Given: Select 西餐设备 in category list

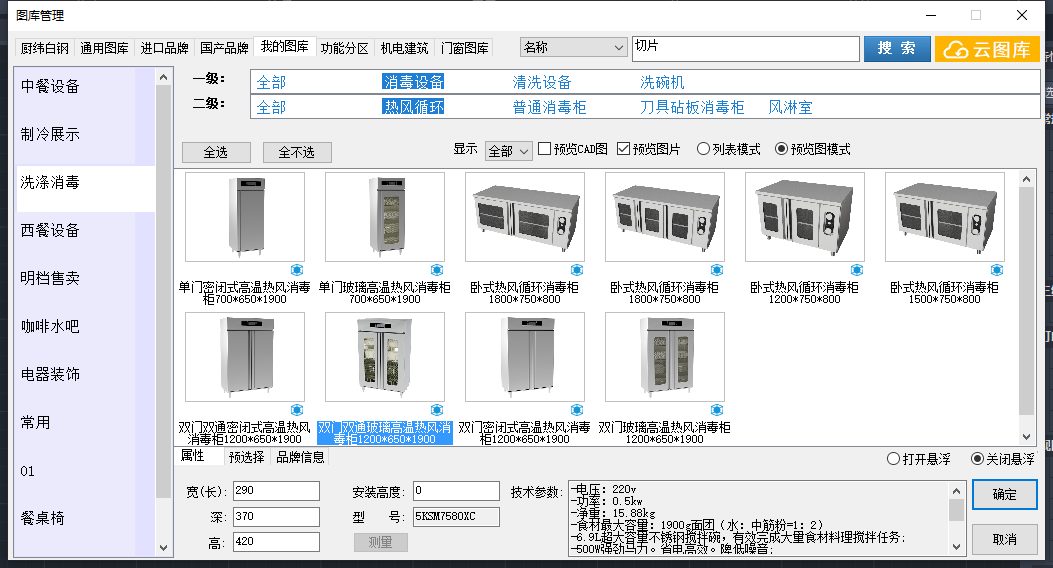Looking at the screenshot, I should click(x=85, y=230).
